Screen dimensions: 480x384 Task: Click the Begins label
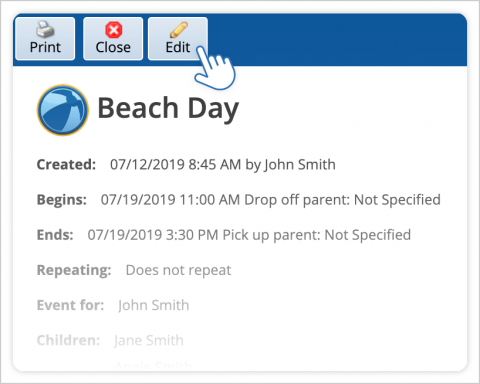[x=62, y=200]
